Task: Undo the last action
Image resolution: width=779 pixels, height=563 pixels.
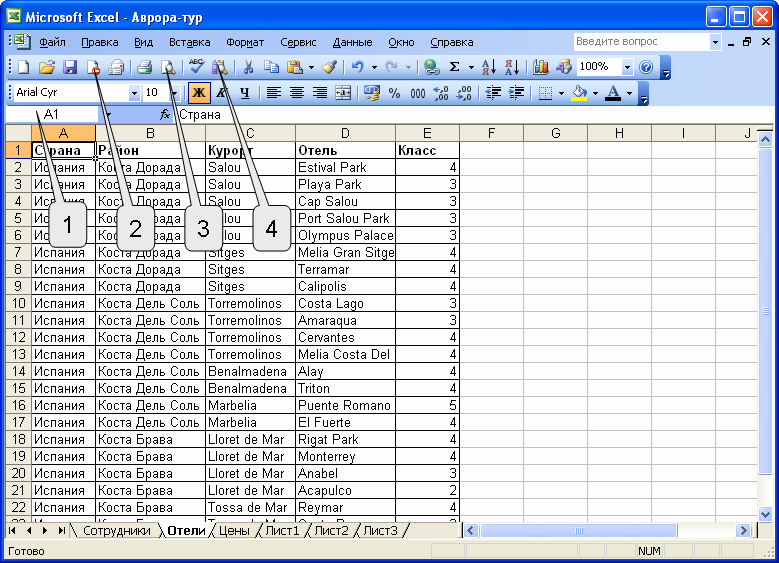Action: pyautogui.click(x=358, y=67)
